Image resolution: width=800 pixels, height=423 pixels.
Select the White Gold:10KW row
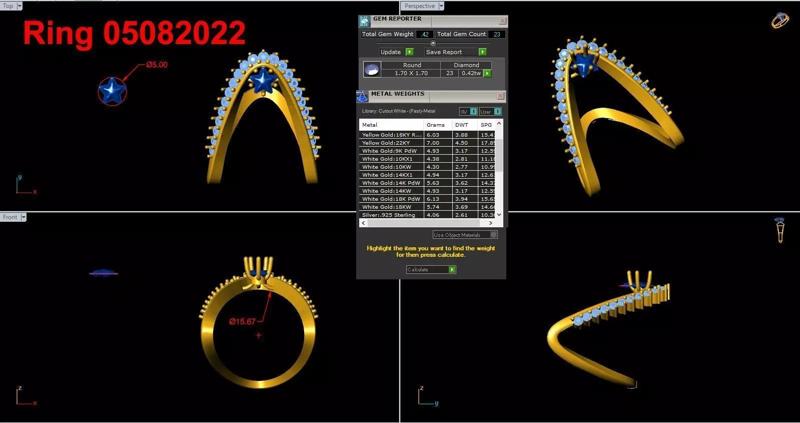pos(427,167)
